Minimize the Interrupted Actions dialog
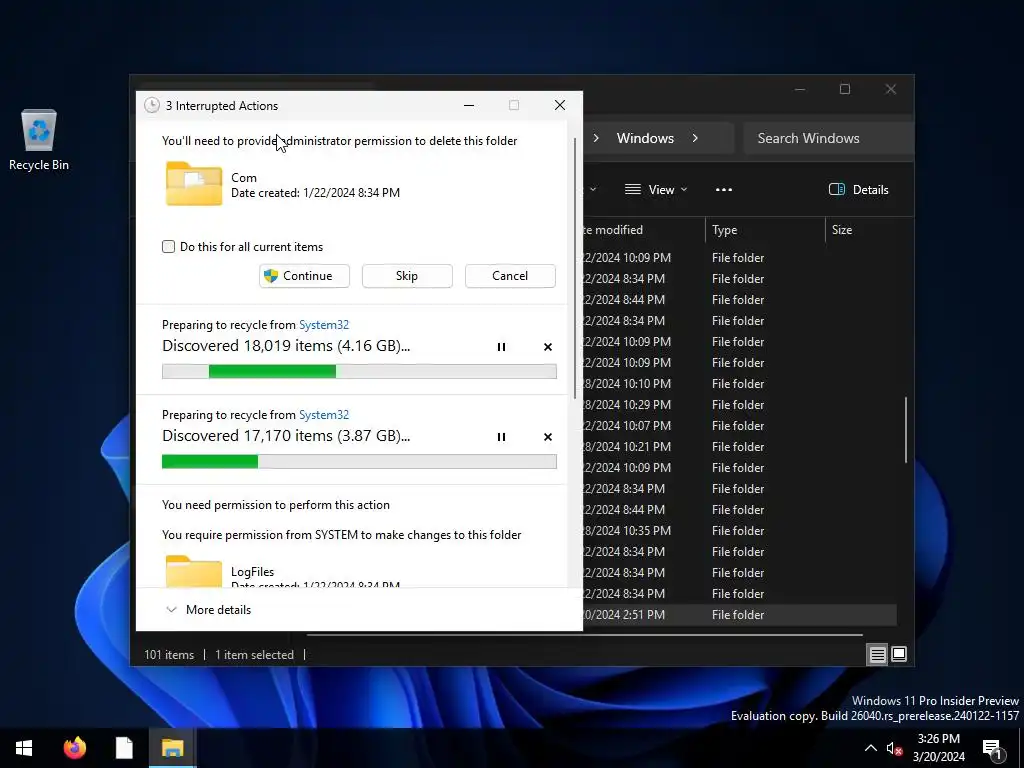Viewport: 1024px width, 768px height. coord(469,105)
